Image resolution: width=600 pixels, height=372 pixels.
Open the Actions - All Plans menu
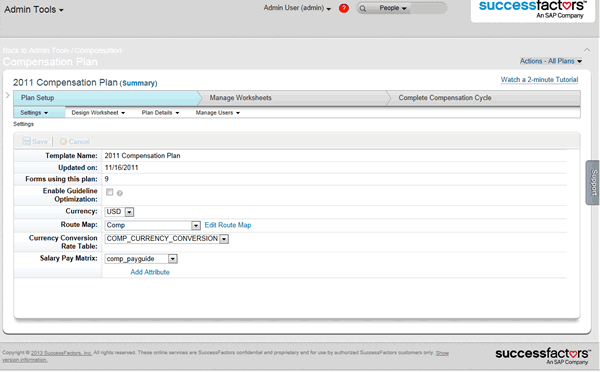tap(551, 61)
